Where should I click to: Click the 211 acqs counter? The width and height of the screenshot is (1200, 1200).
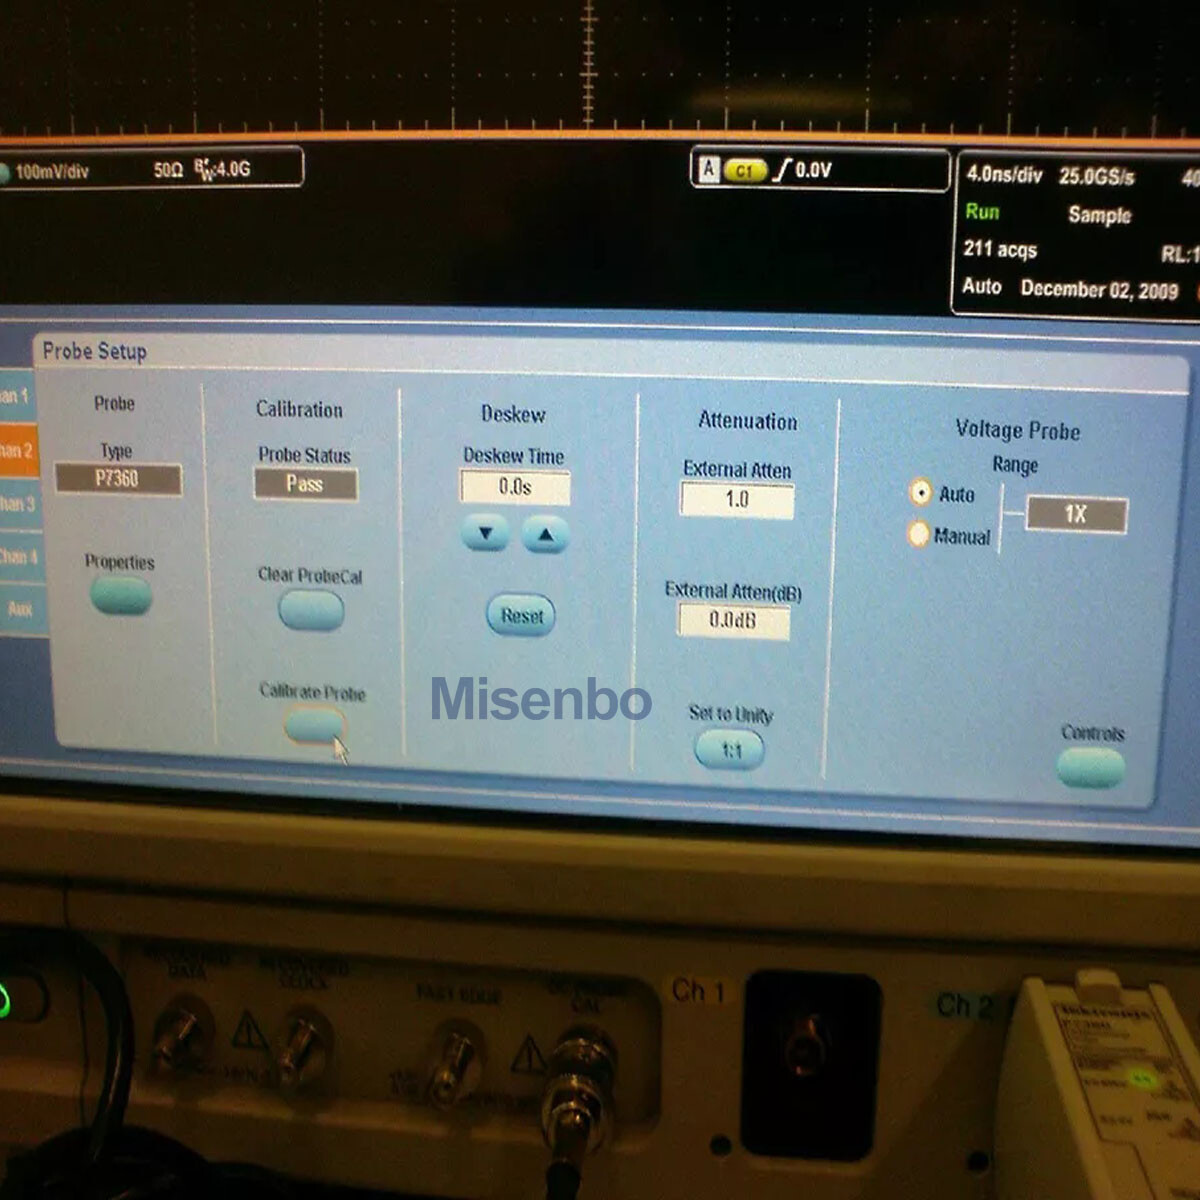(x=1000, y=249)
